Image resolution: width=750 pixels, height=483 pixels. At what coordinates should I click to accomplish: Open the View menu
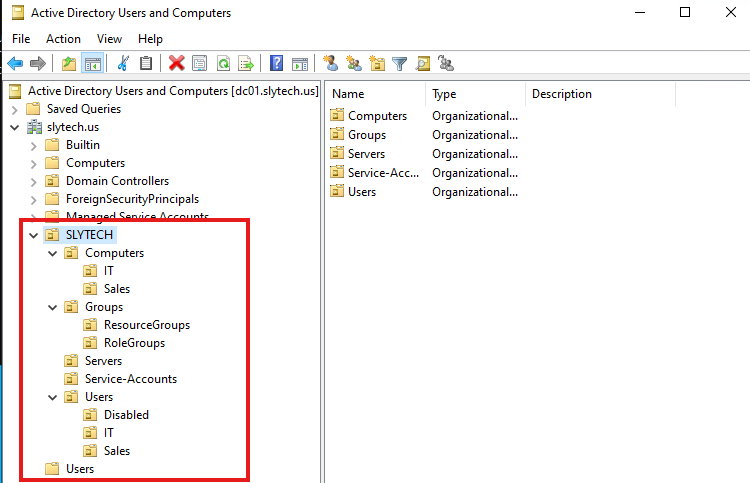tap(109, 39)
